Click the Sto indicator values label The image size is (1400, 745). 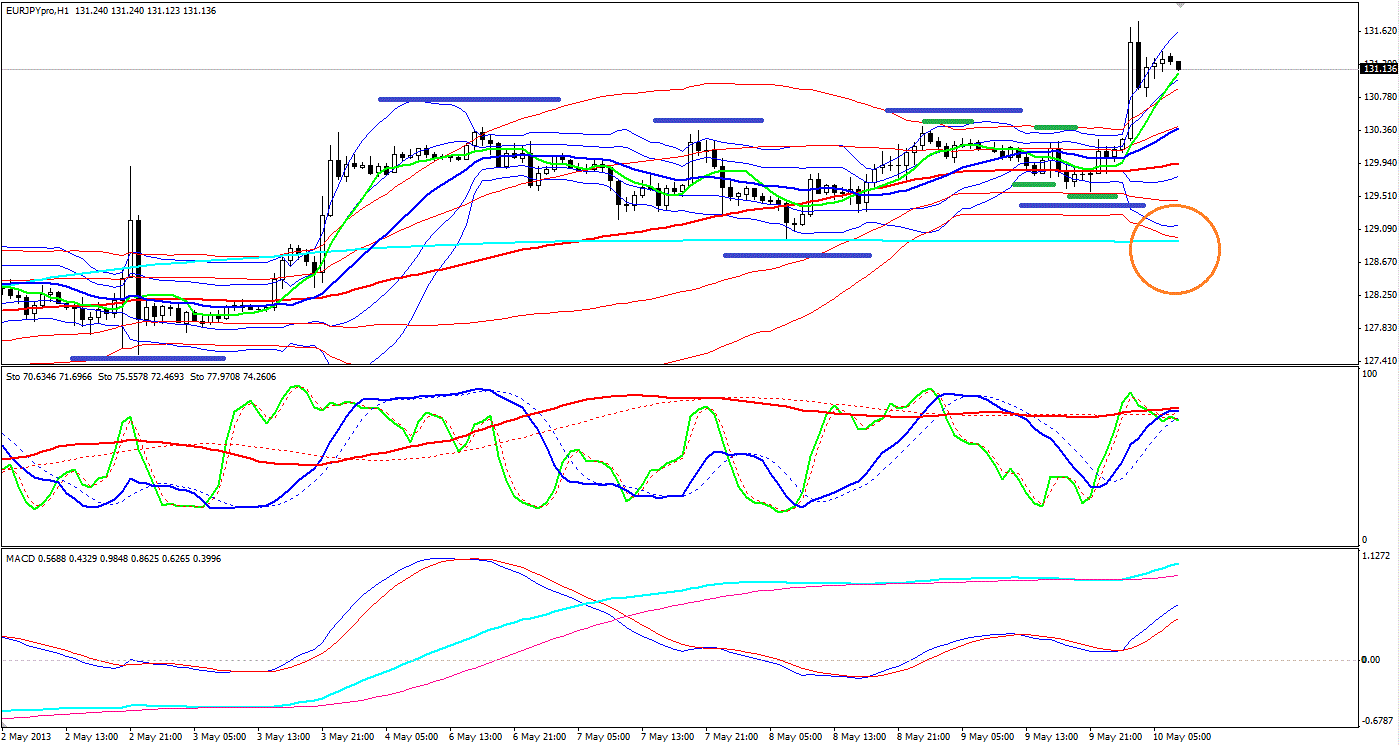coord(141,377)
